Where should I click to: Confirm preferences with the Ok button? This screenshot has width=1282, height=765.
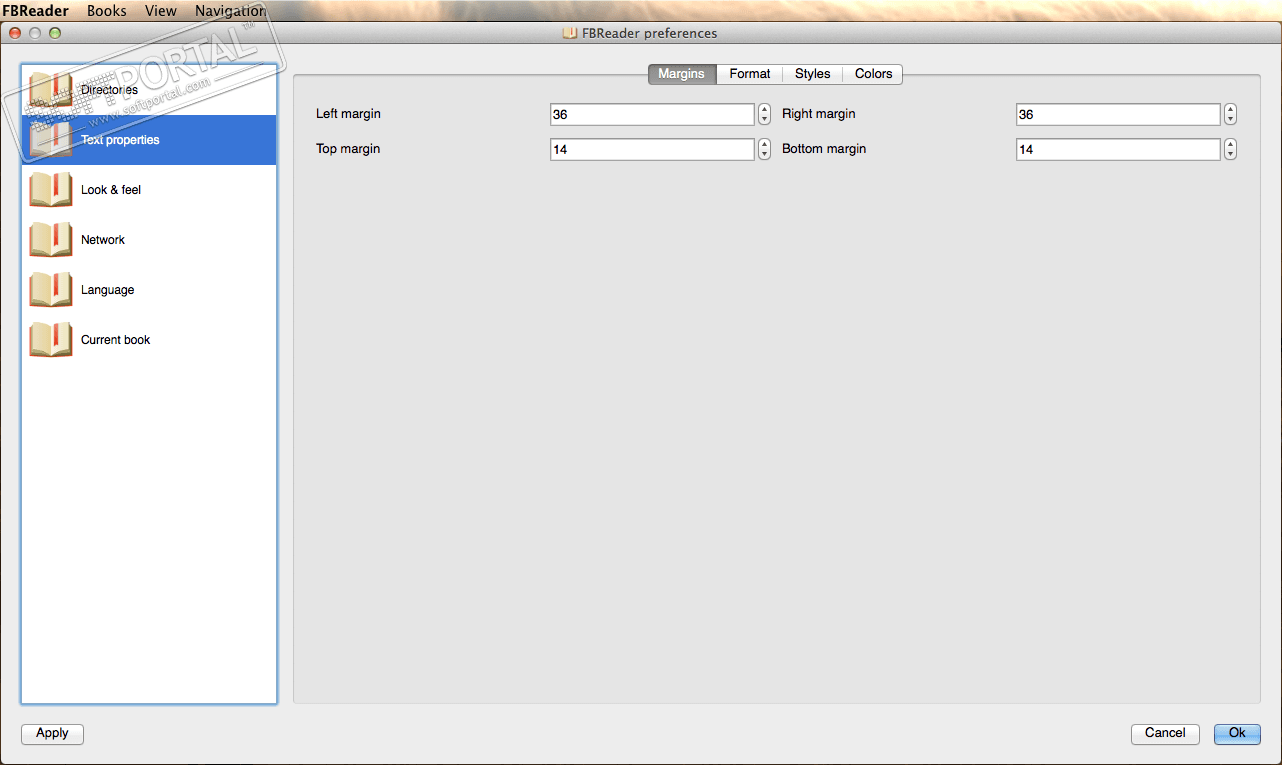tap(1237, 734)
